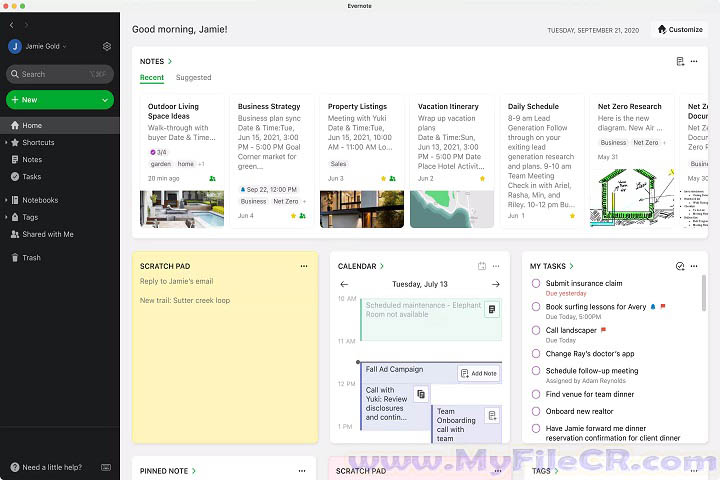Click the Tasks checkmark icon in sidebar
The width and height of the screenshot is (720, 480).
[x=15, y=176]
